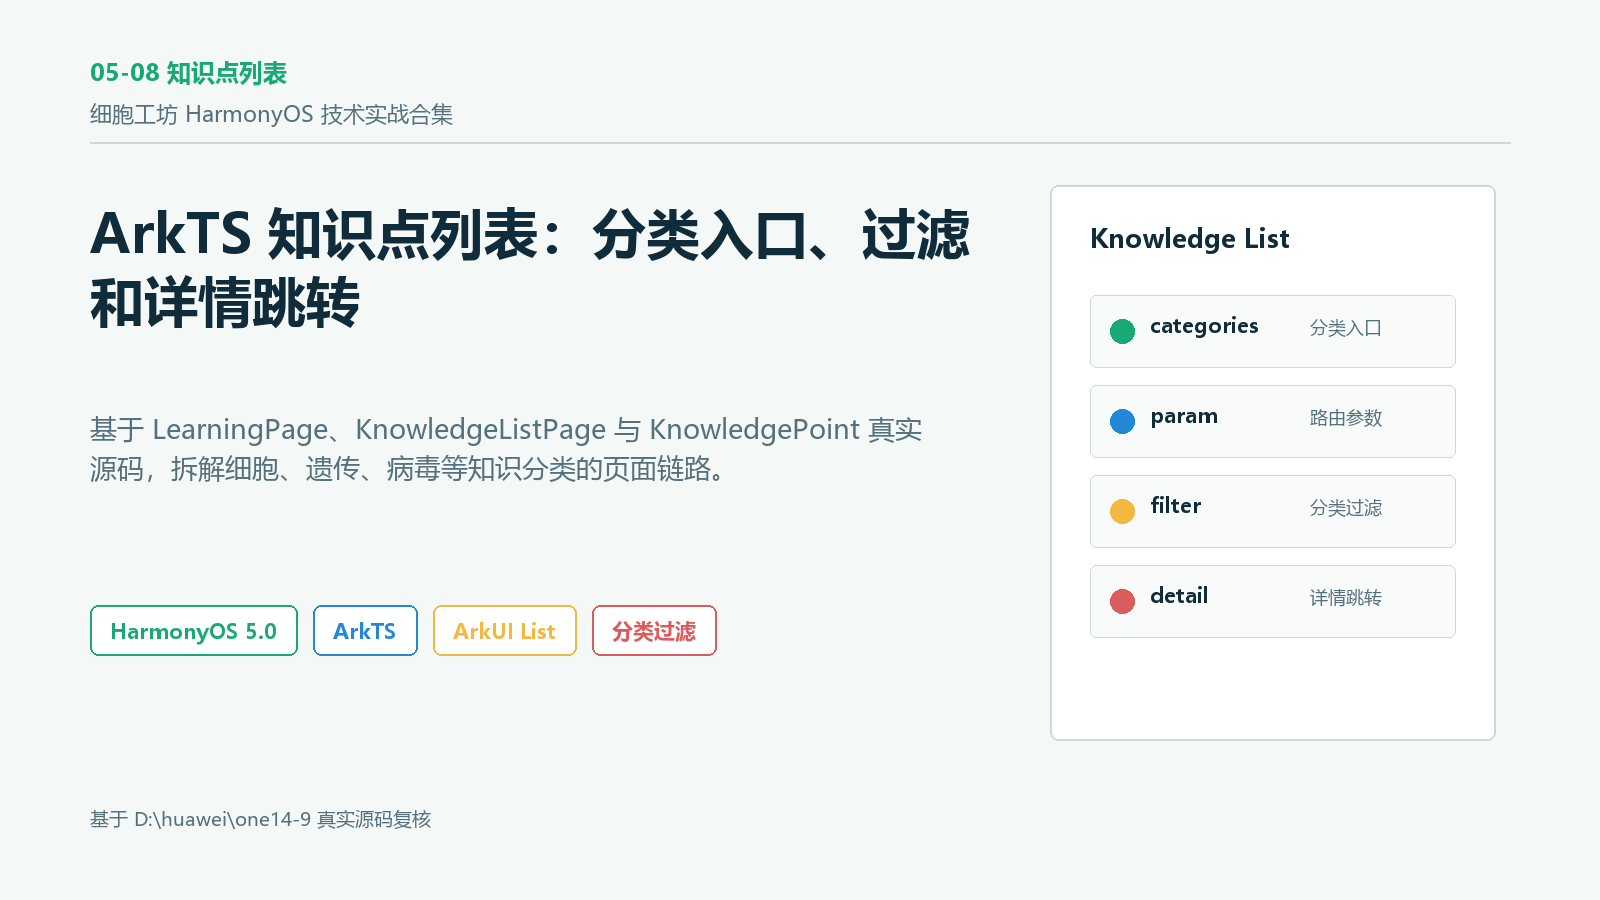1600x900 pixels.
Task: Click the 05-08 知识点列表 header label
Action: click(x=189, y=73)
